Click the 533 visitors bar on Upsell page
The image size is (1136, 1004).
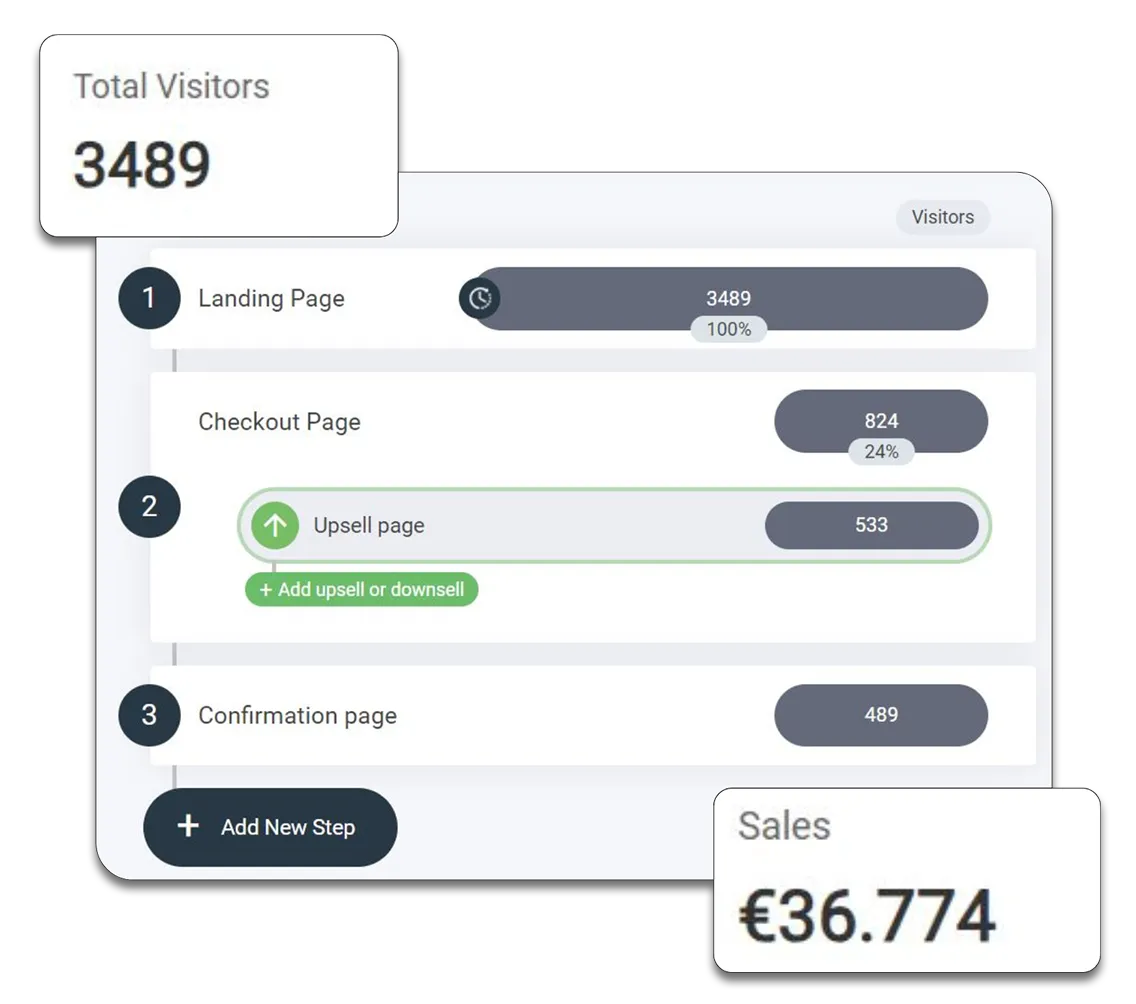click(871, 525)
